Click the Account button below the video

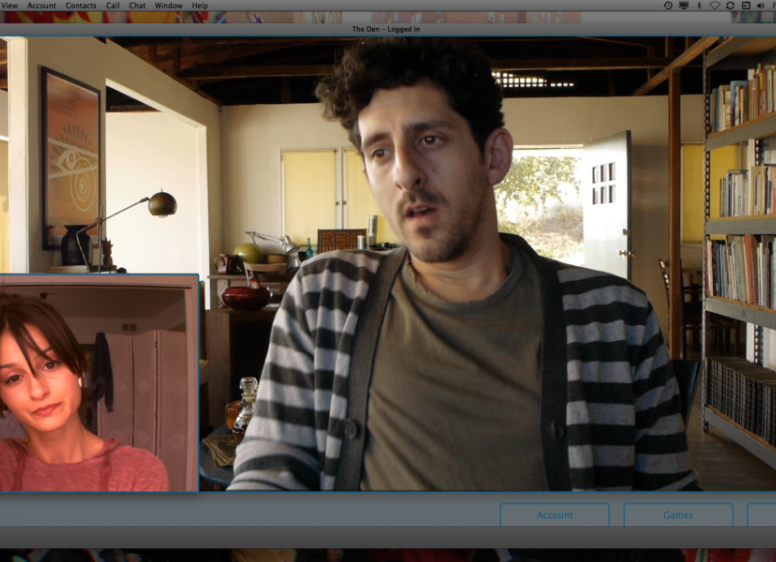[x=555, y=515]
